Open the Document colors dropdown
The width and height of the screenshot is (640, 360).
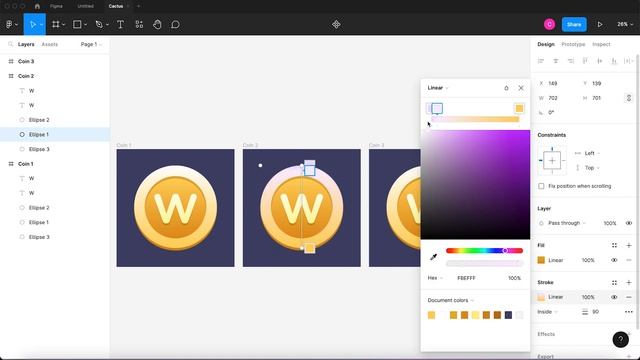(451, 300)
